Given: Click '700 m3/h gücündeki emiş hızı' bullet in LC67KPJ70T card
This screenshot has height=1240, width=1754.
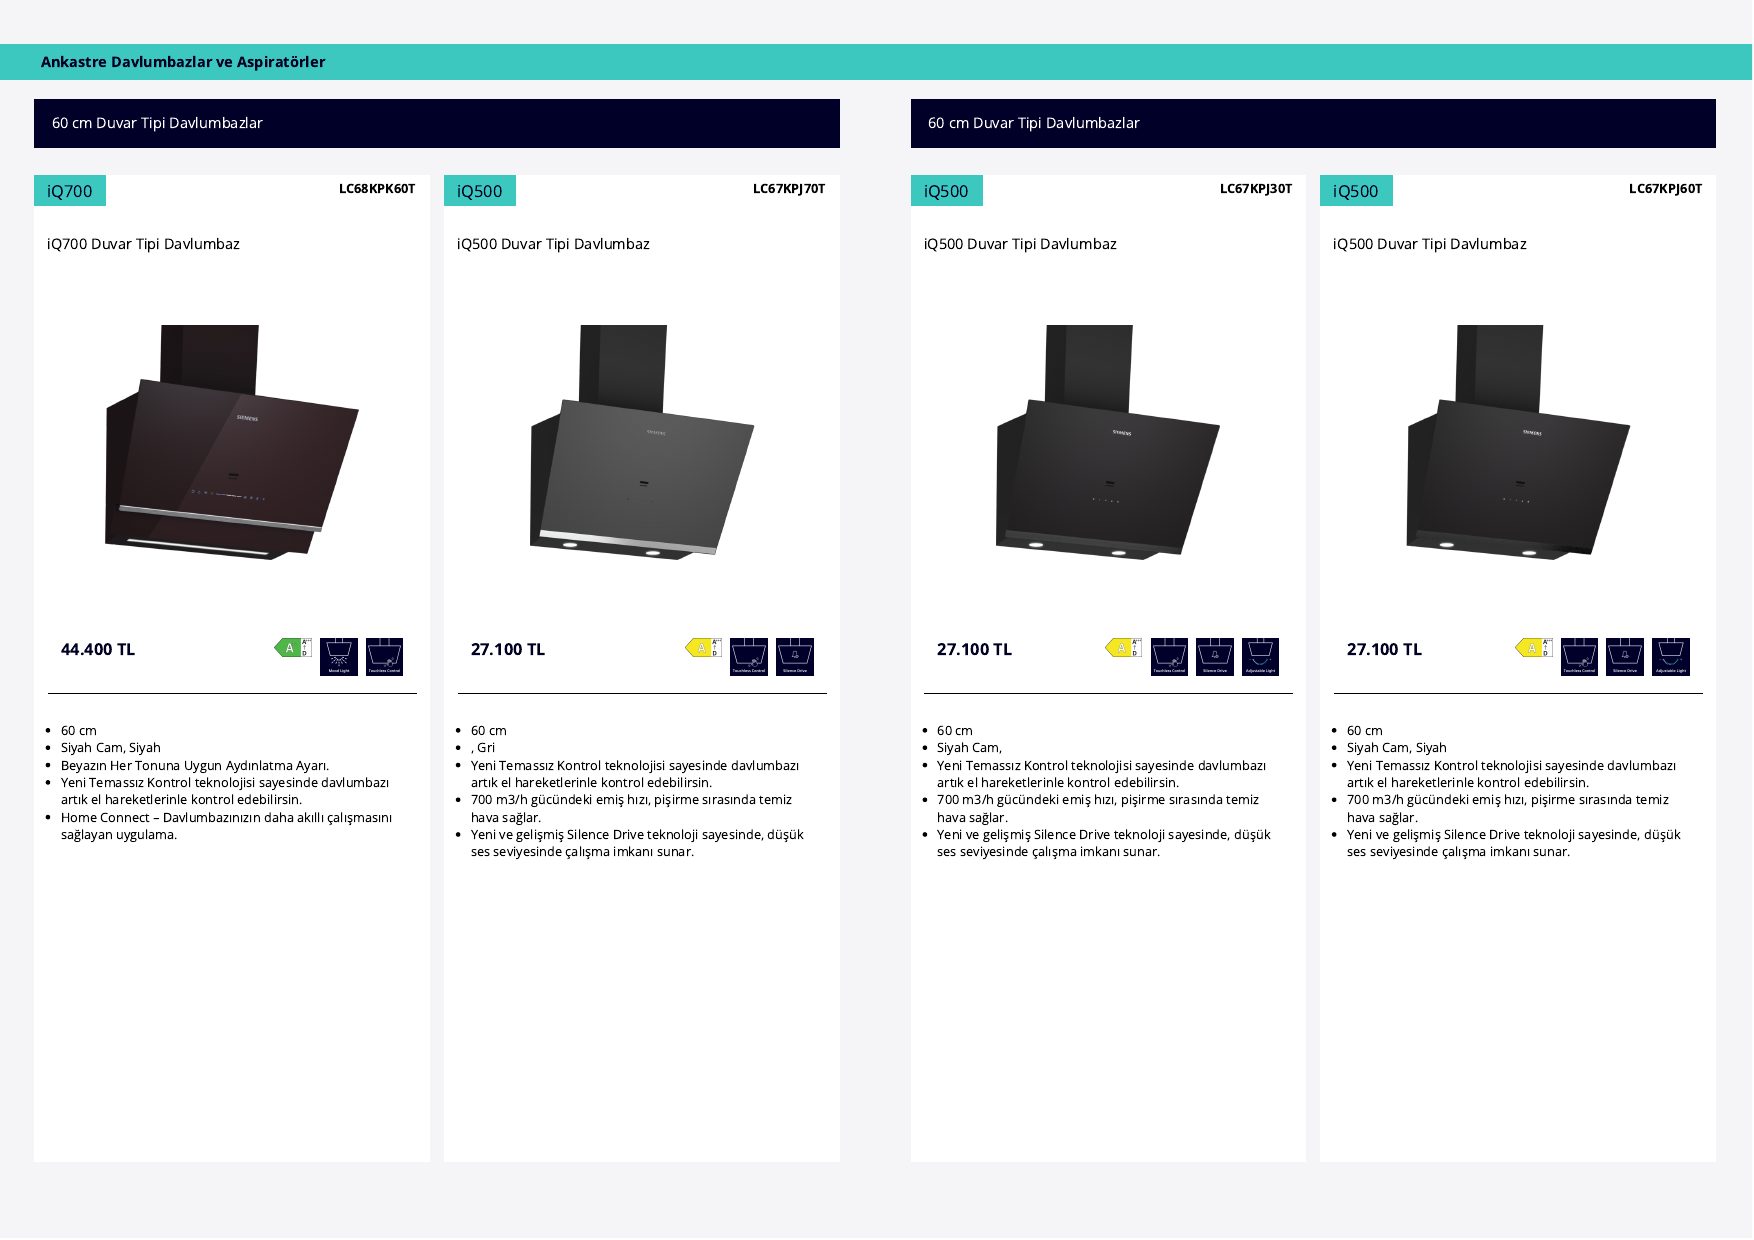Looking at the screenshot, I should (632, 809).
